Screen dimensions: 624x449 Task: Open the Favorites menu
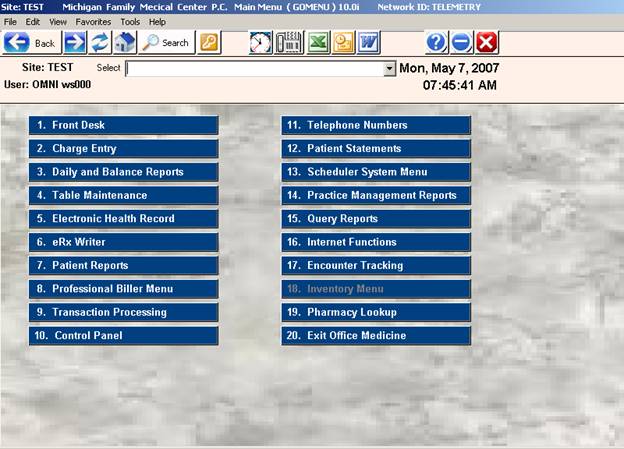pyautogui.click(x=94, y=21)
